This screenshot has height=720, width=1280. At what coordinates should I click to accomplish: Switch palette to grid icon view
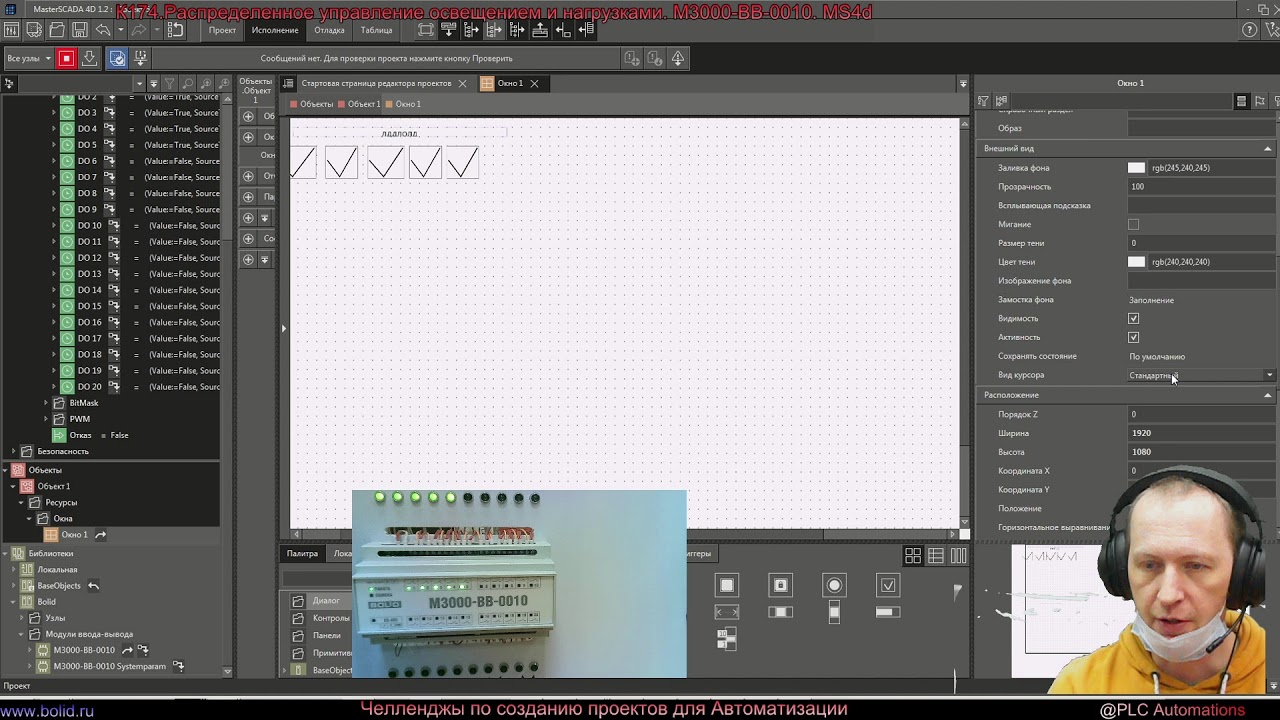coord(913,556)
